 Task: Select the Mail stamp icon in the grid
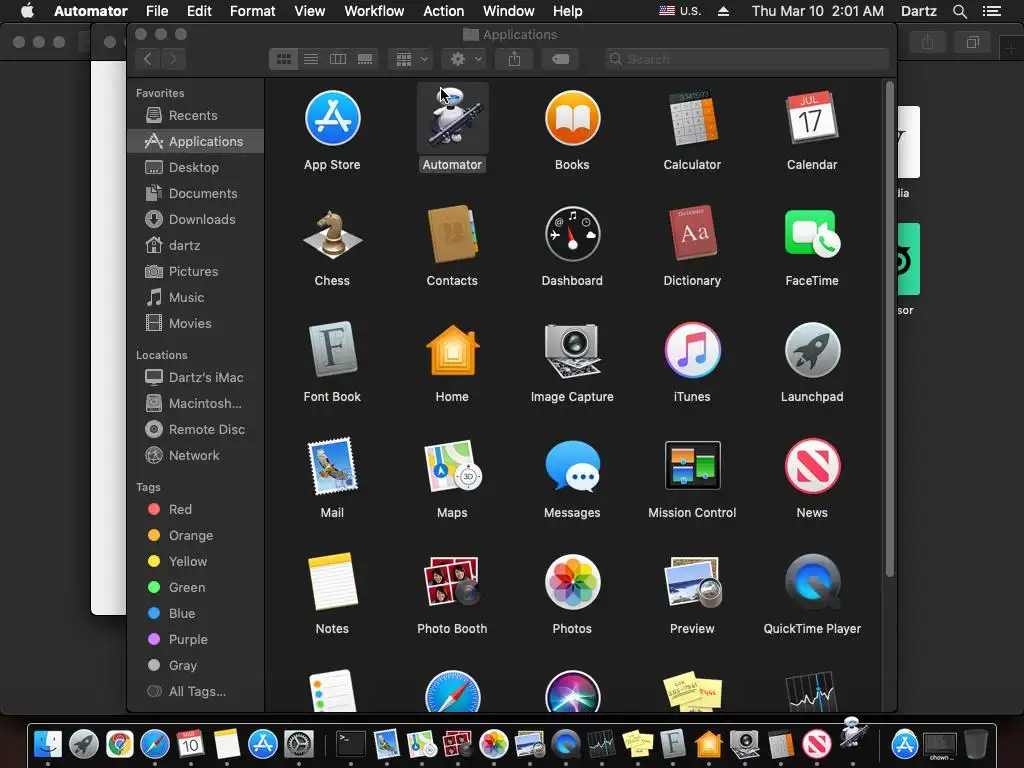[x=332, y=466]
